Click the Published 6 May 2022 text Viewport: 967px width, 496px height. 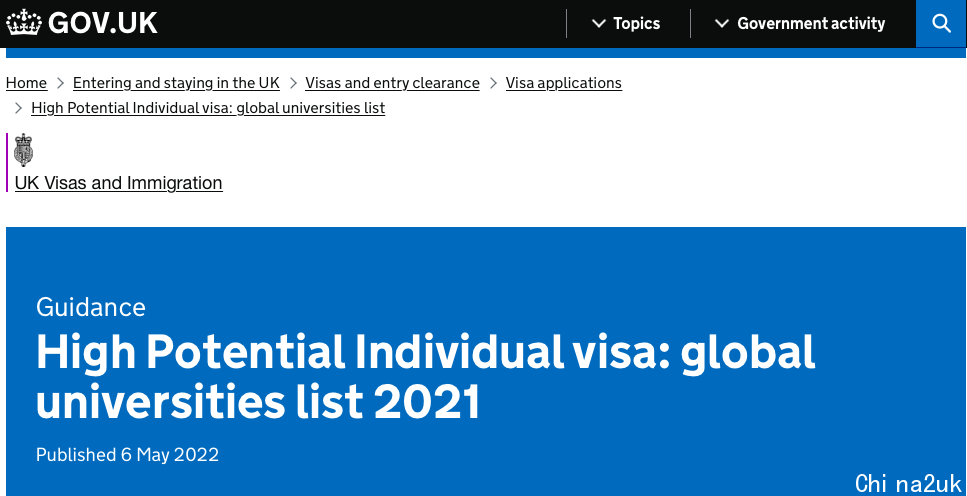pyautogui.click(x=128, y=455)
